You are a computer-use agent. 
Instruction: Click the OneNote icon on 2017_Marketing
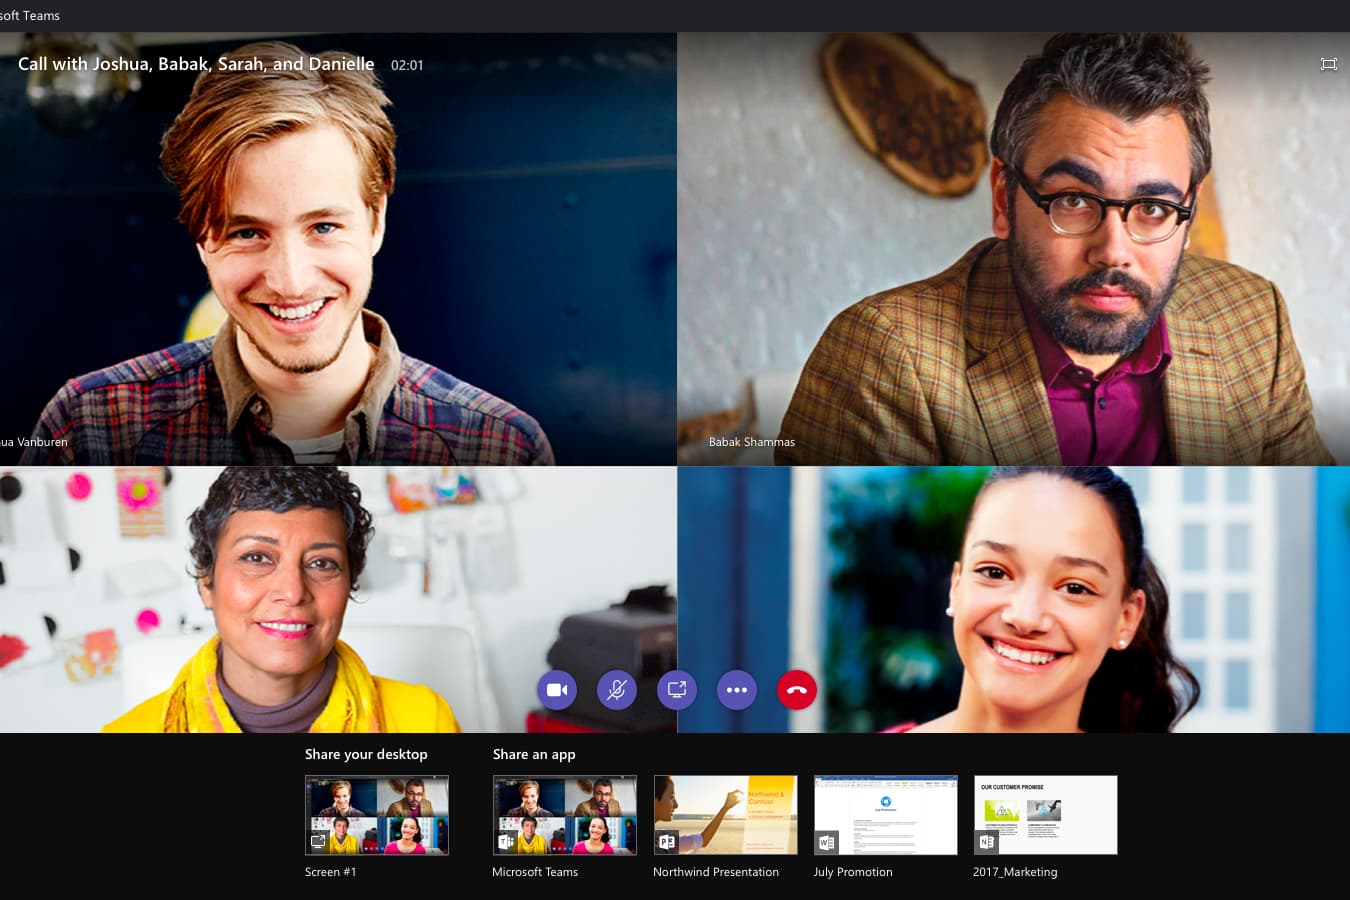click(x=987, y=842)
